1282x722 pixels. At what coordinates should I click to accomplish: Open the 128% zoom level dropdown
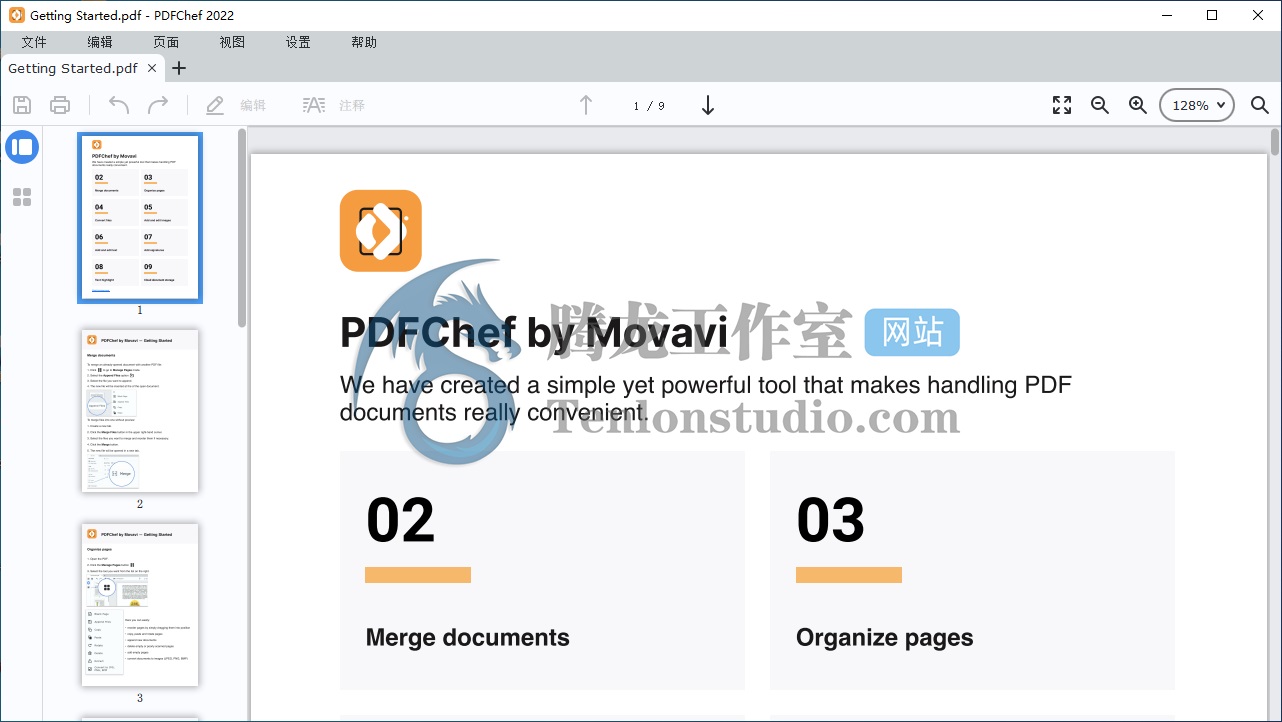(1197, 105)
